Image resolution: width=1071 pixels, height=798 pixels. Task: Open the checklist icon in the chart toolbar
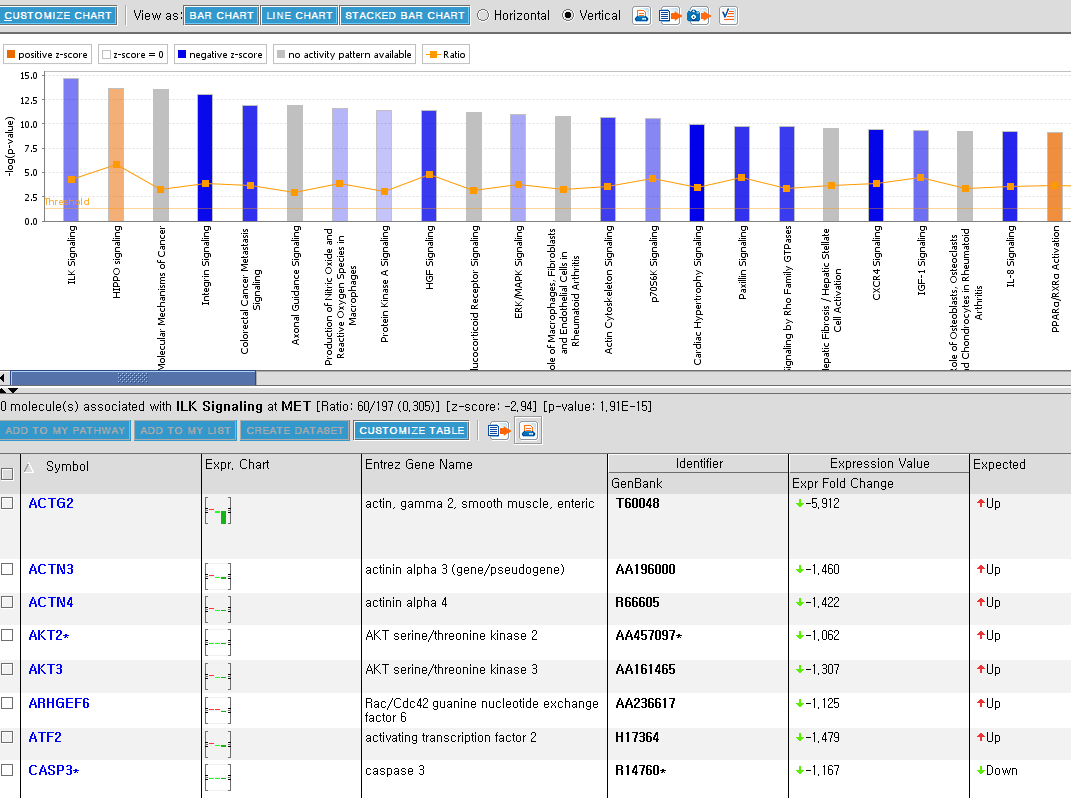tap(728, 16)
